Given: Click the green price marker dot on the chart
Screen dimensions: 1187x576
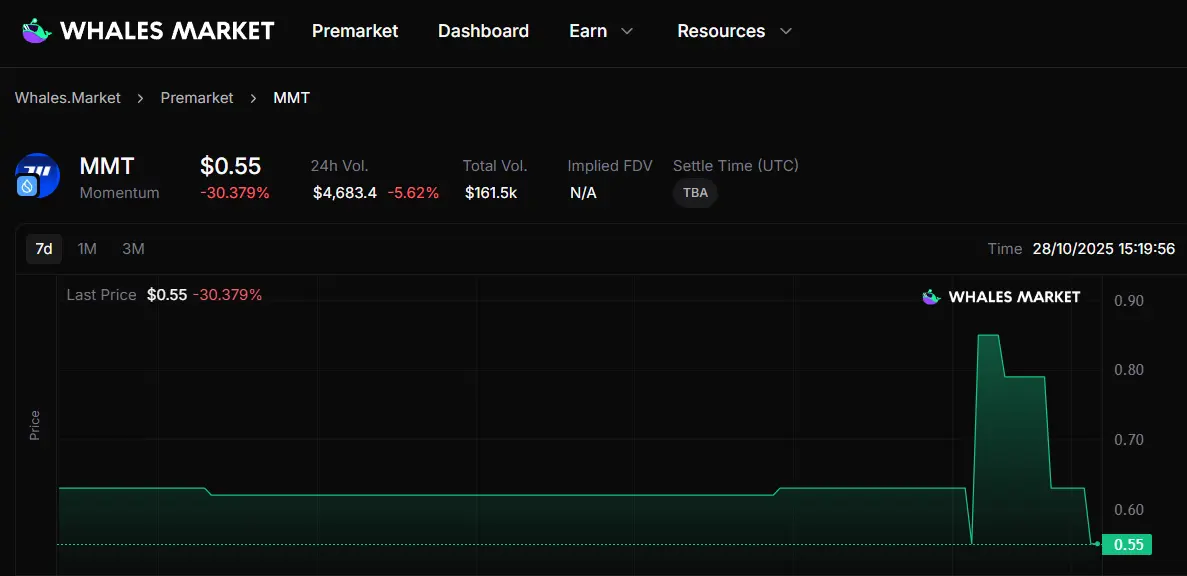Looking at the screenshot, I should (x=1097, y=544).
